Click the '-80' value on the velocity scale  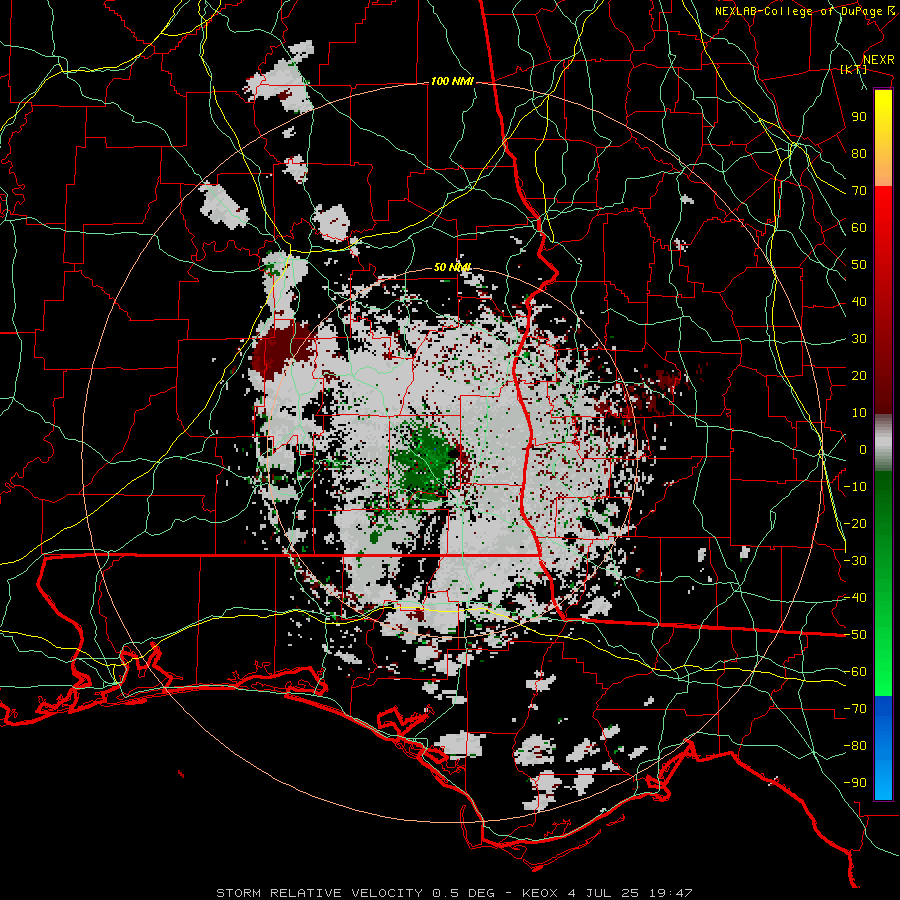(855, 746)
